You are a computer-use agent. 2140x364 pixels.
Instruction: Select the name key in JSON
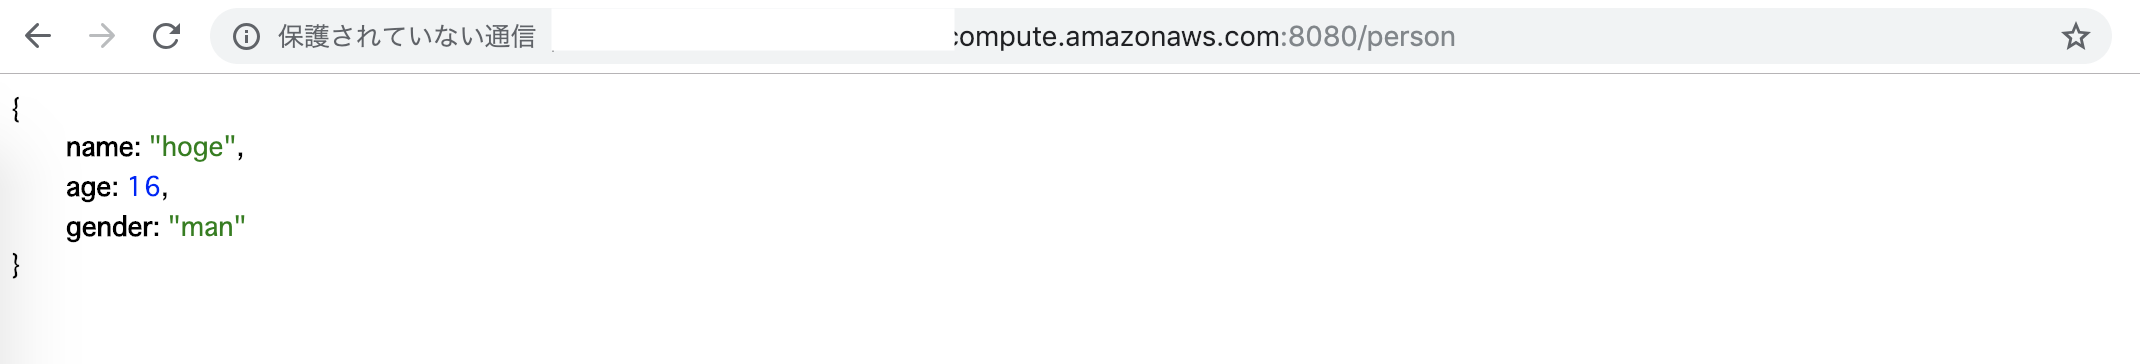(x=103, y=147)
